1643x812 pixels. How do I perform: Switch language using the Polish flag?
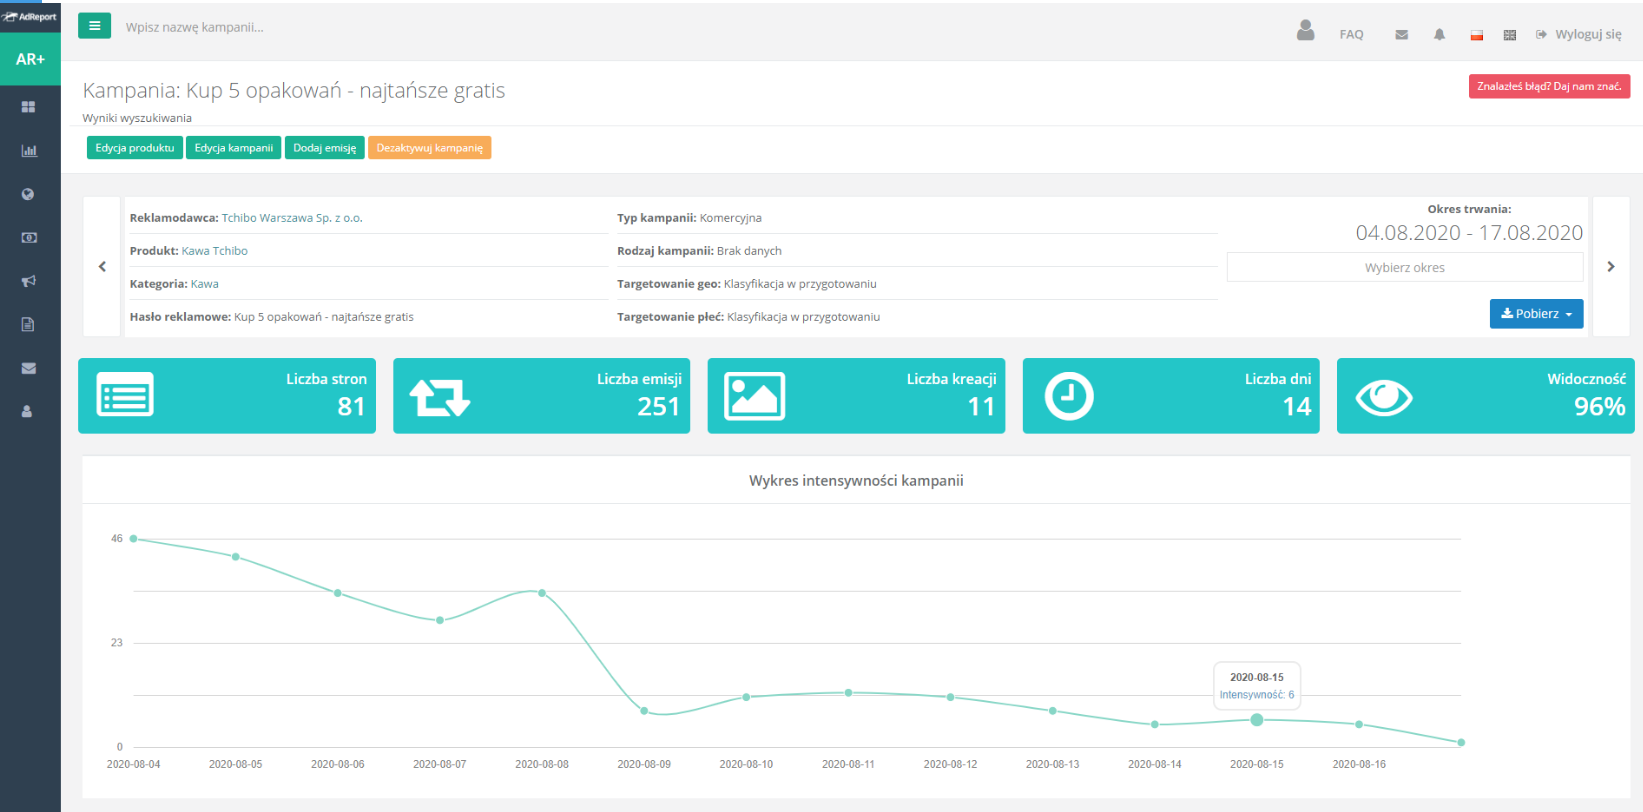1476,35
